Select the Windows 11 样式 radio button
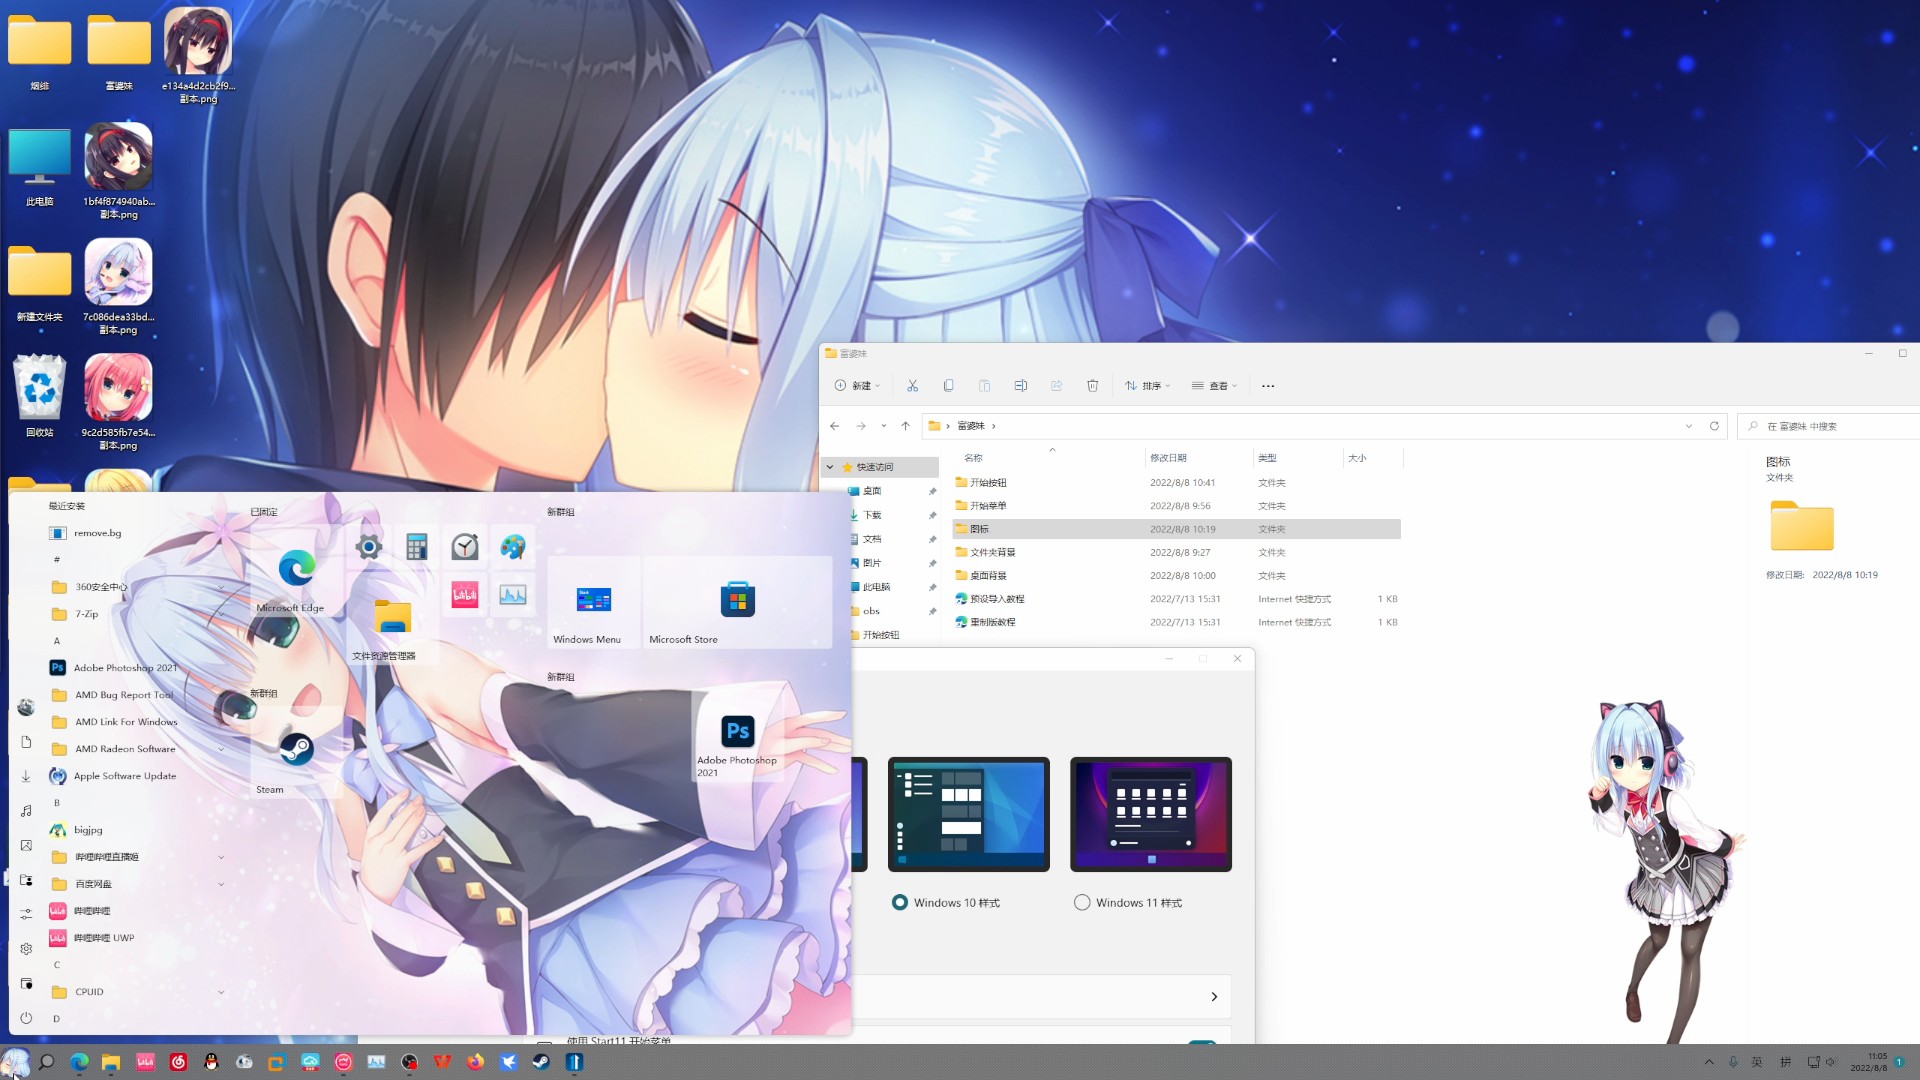This screenshot has height=1080, width=1920. pos(1082,903)
